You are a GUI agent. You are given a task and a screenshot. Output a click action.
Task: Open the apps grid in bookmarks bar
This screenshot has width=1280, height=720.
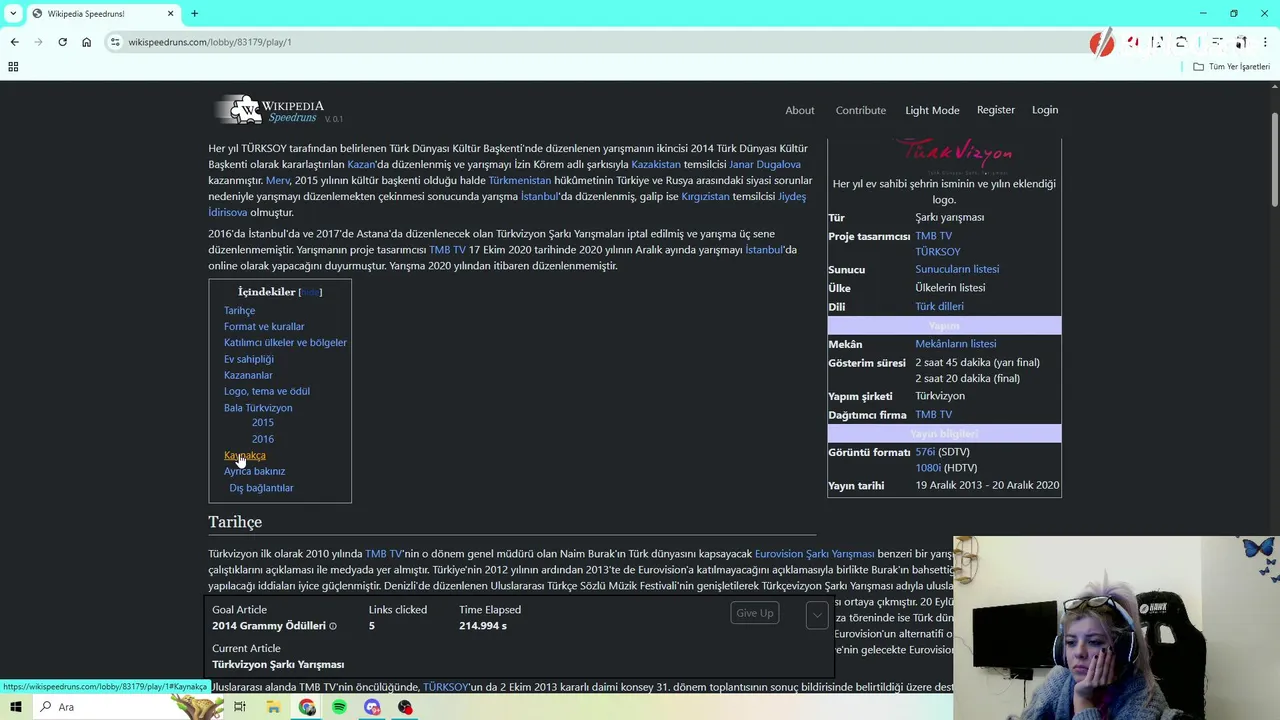[13, 66]
